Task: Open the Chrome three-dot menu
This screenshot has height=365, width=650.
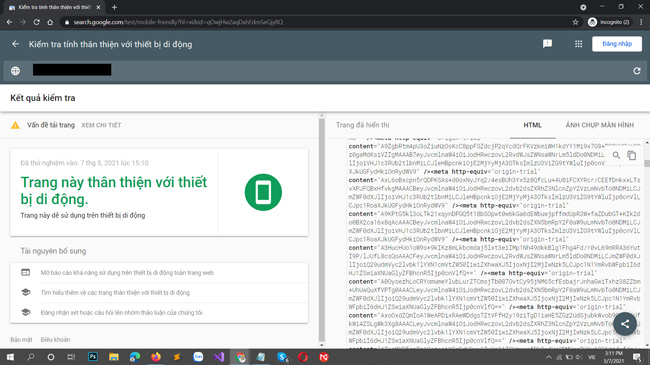Action: [x=641, y=22]
